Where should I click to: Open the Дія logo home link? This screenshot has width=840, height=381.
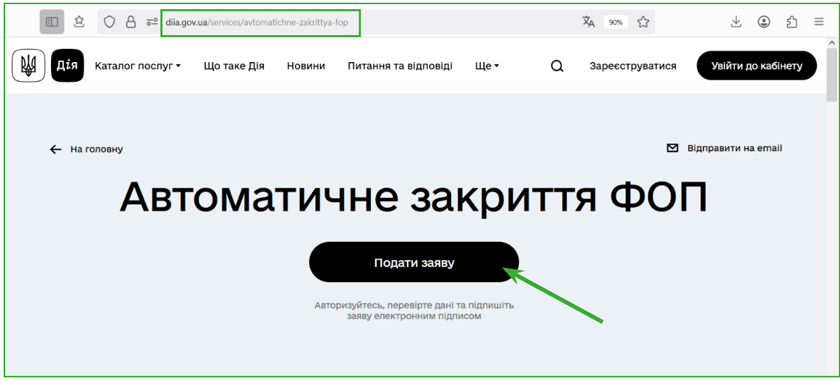68,66
